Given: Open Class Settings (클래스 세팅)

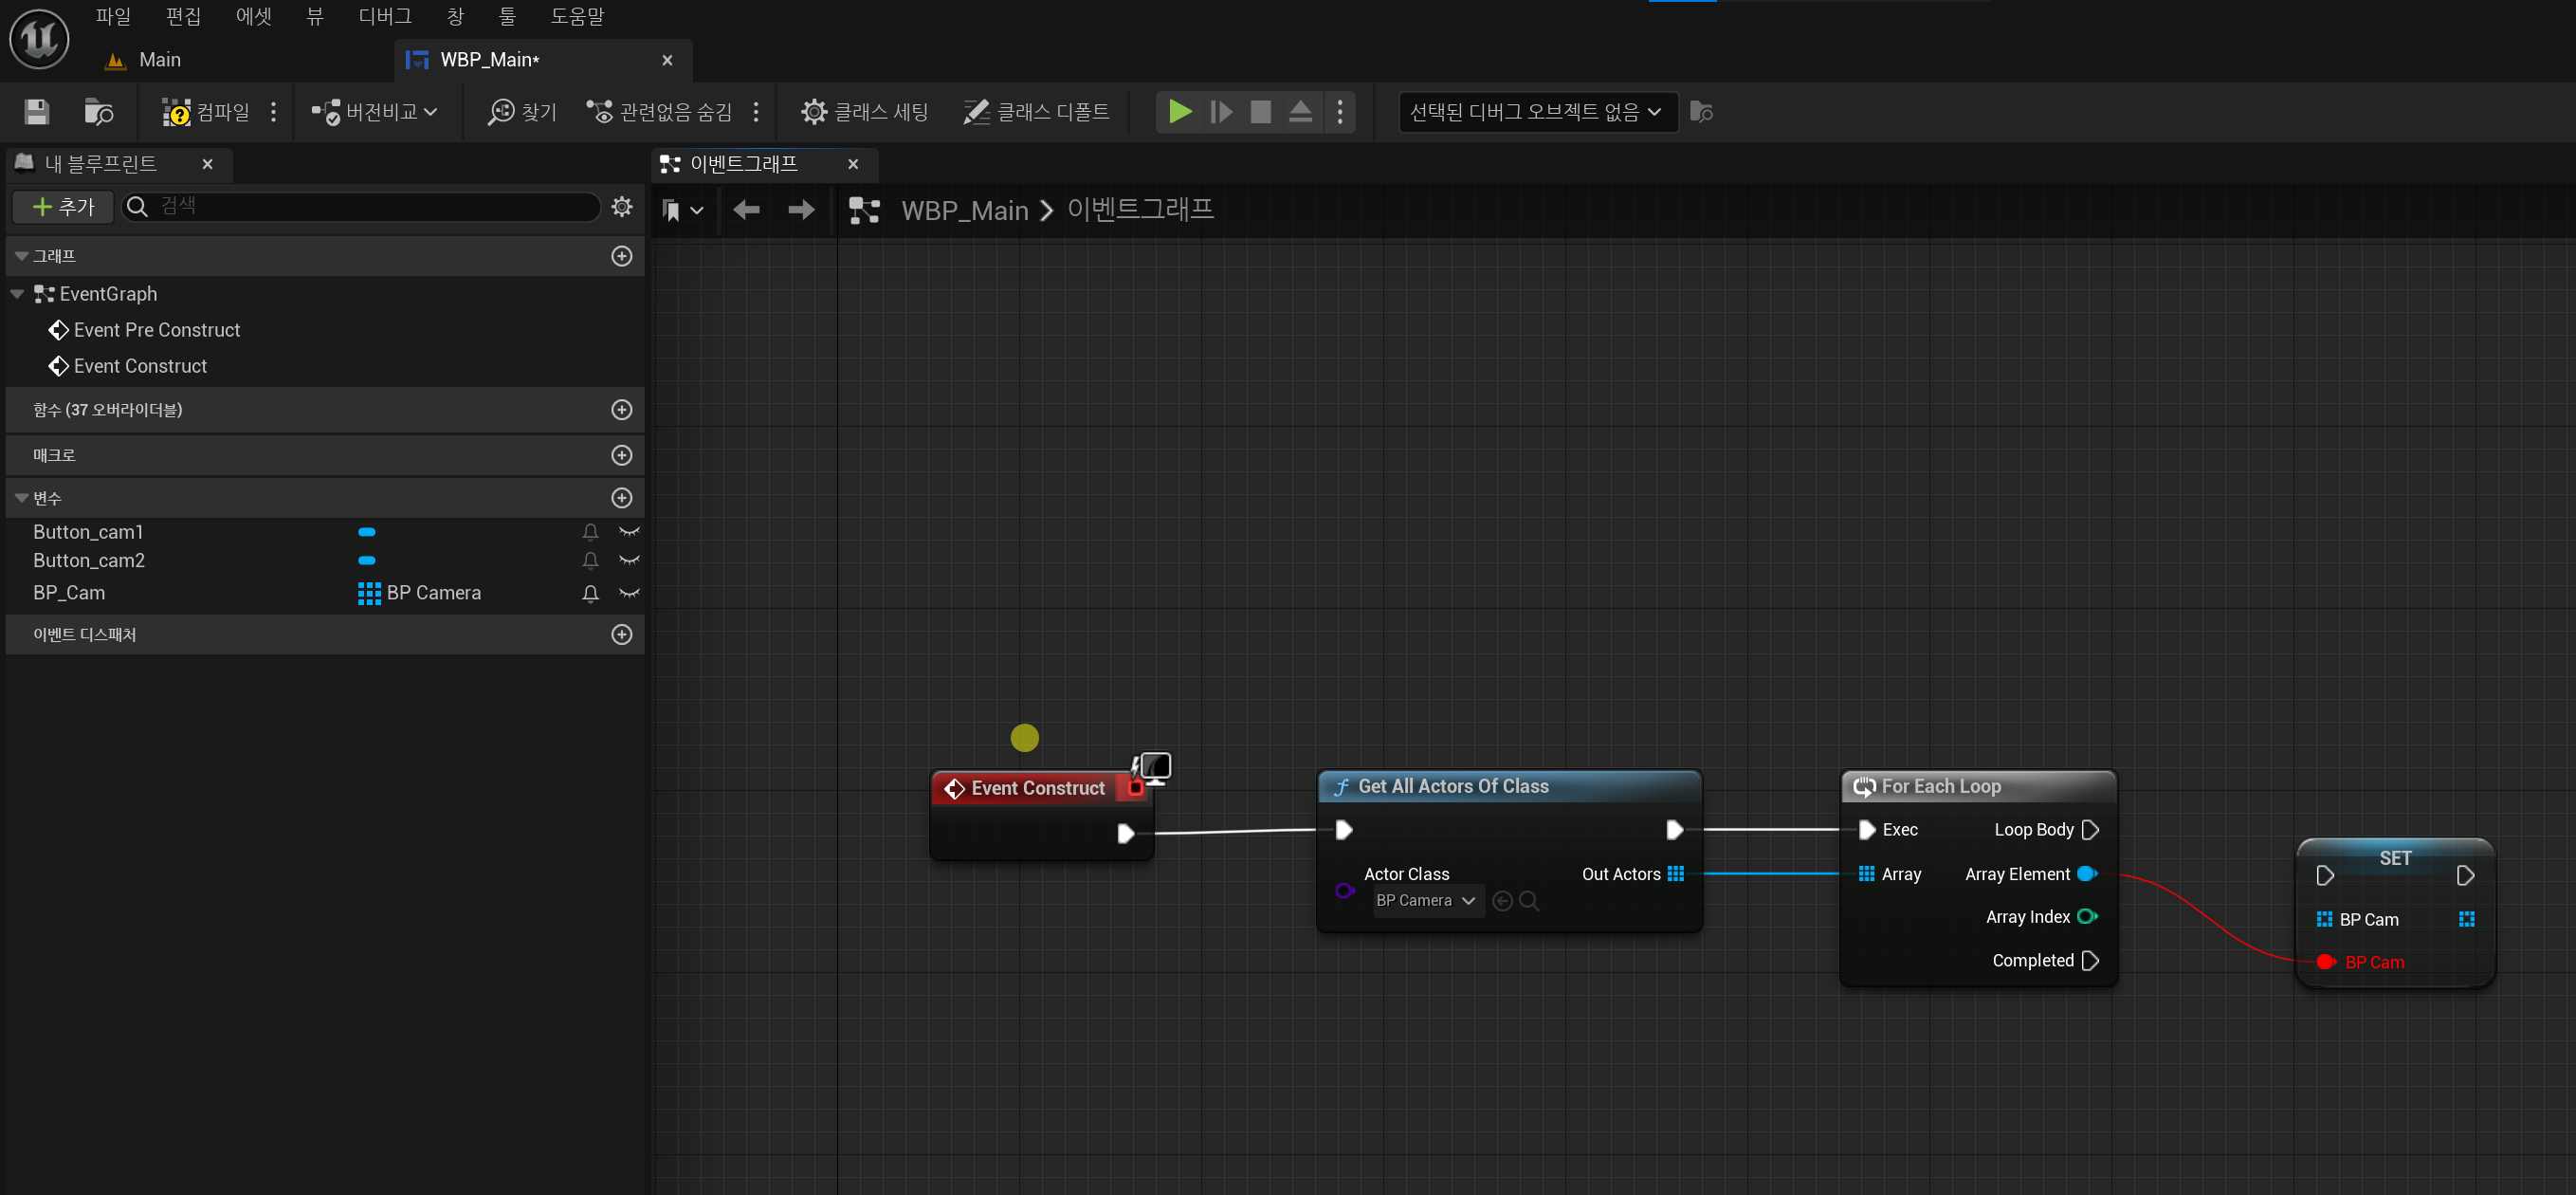Looking at the screenshot, I should (x=864, y=112).
